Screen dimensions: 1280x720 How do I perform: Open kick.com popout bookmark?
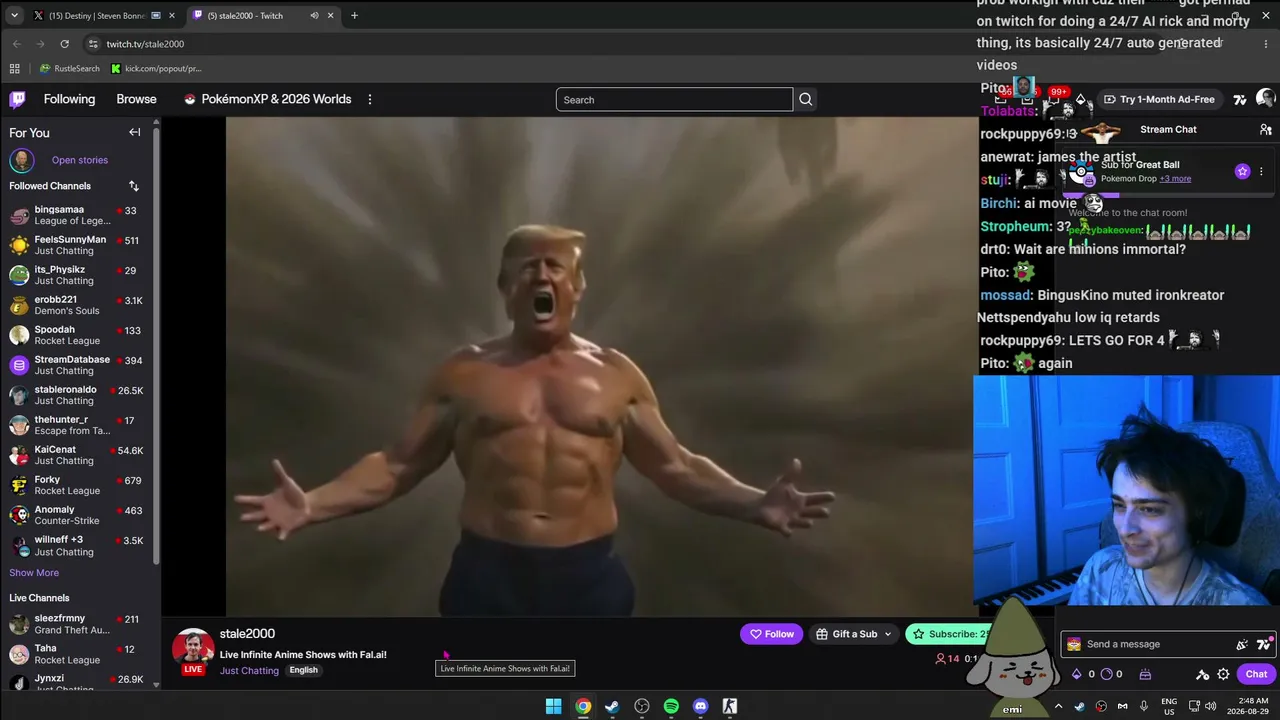[x=156, y=68]
